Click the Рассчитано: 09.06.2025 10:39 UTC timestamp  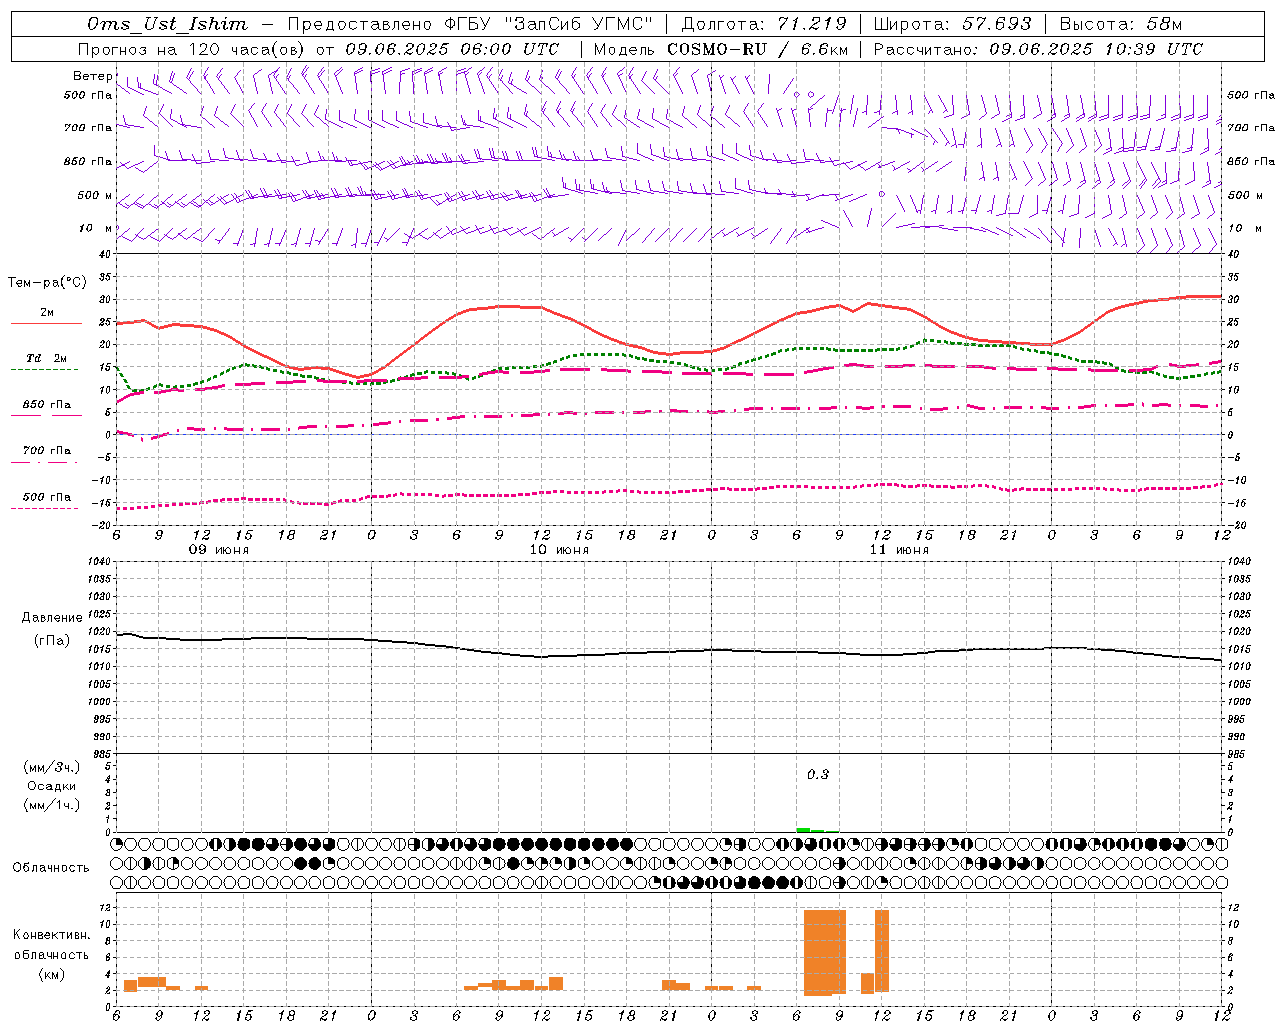(1038, 49)
